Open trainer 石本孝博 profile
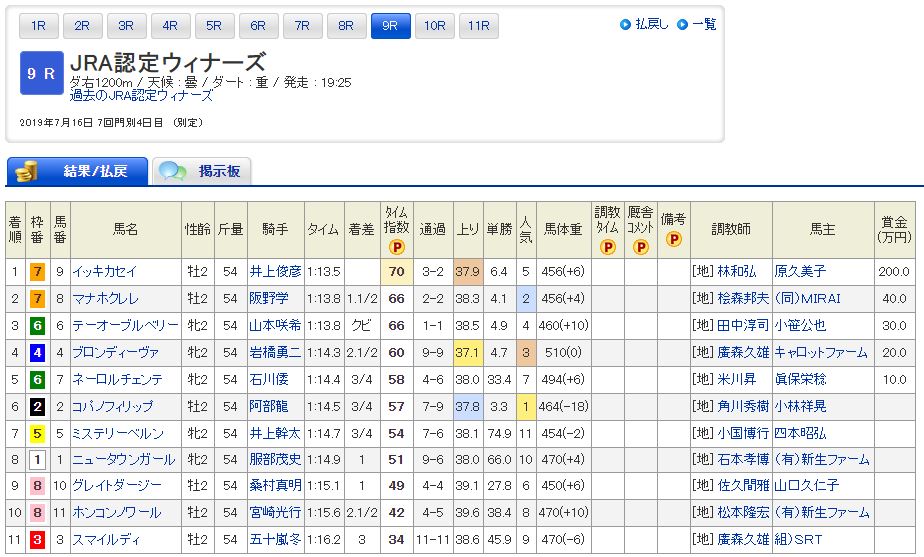 pyautogui.click(x=743, y=460)
